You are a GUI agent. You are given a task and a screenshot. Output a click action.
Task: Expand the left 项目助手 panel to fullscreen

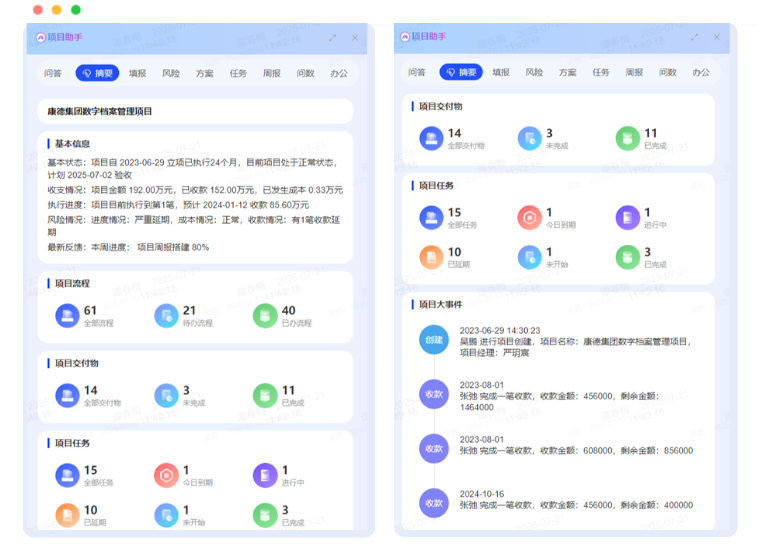[x=333, y=38]
